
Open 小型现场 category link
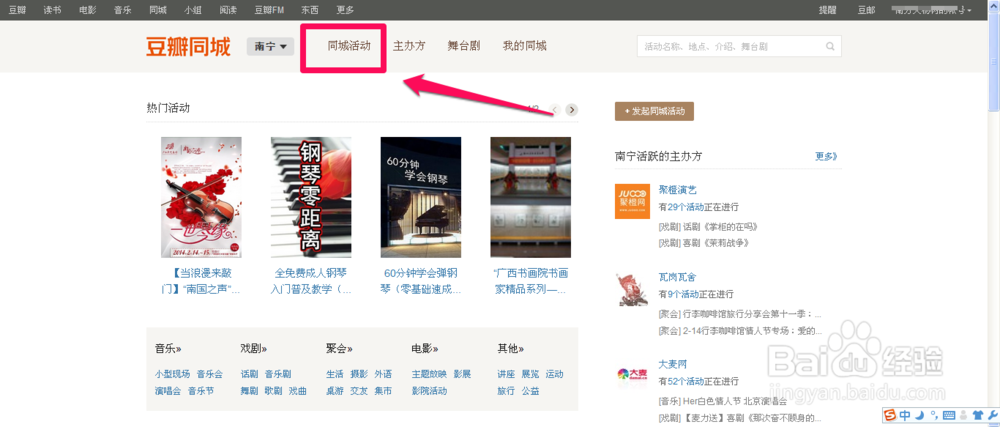click(x=172, y=374)
